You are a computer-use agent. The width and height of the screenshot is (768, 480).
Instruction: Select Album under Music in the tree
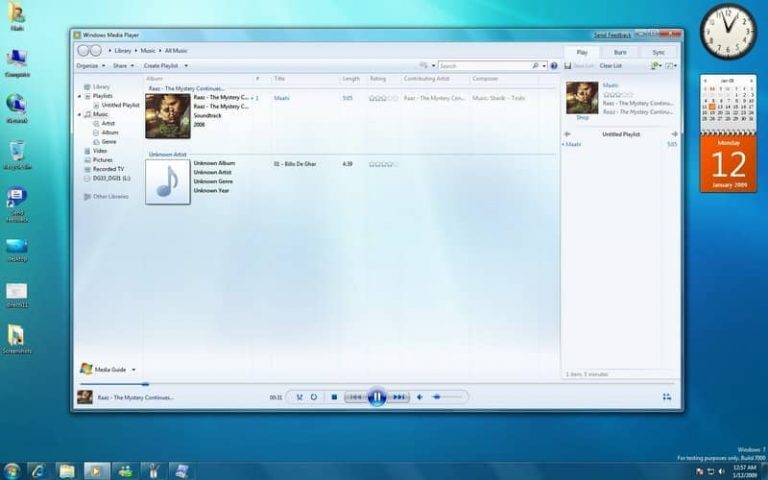110,133
